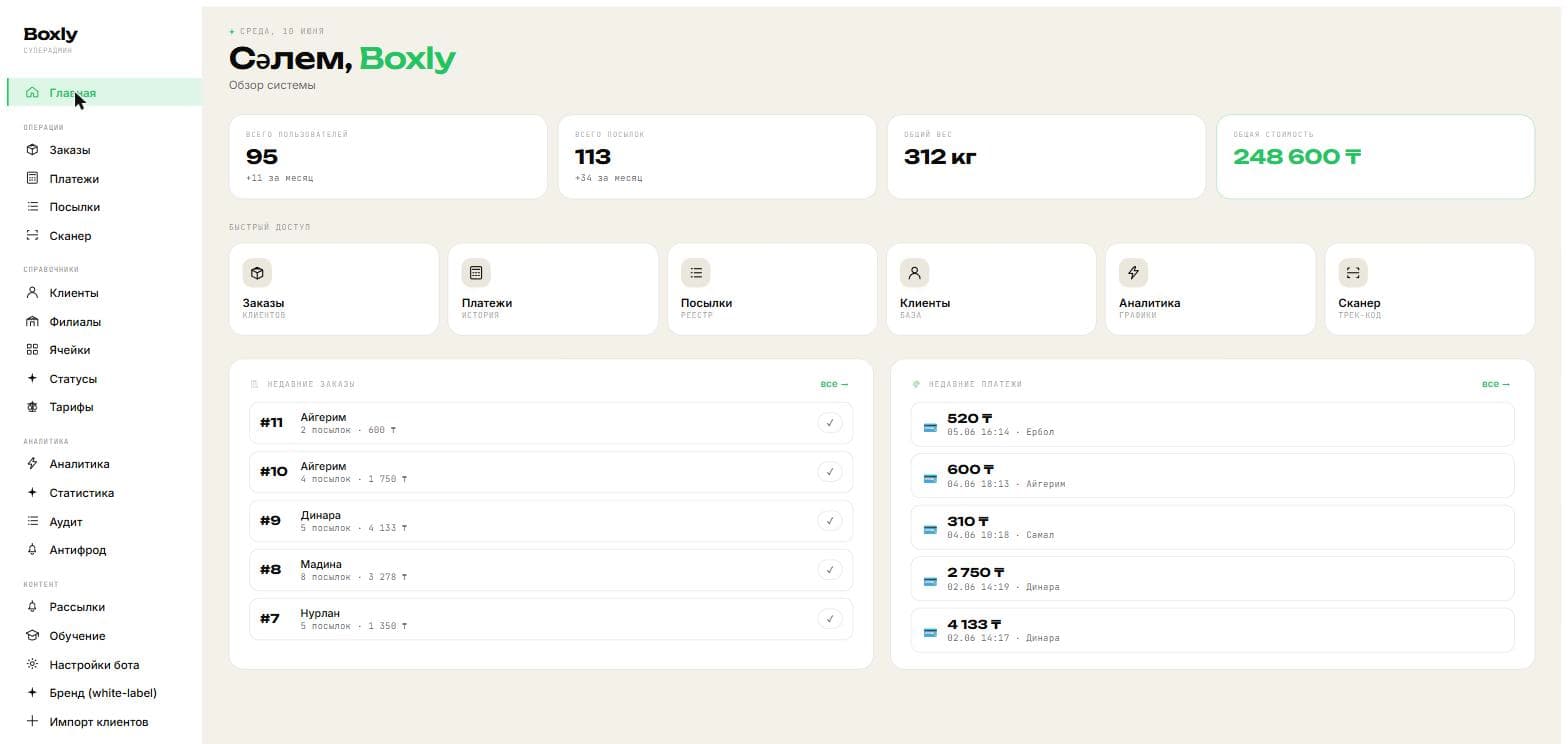Click the check icon on order #9
The width and height of the screenshot is (1568, 744).
830,521
